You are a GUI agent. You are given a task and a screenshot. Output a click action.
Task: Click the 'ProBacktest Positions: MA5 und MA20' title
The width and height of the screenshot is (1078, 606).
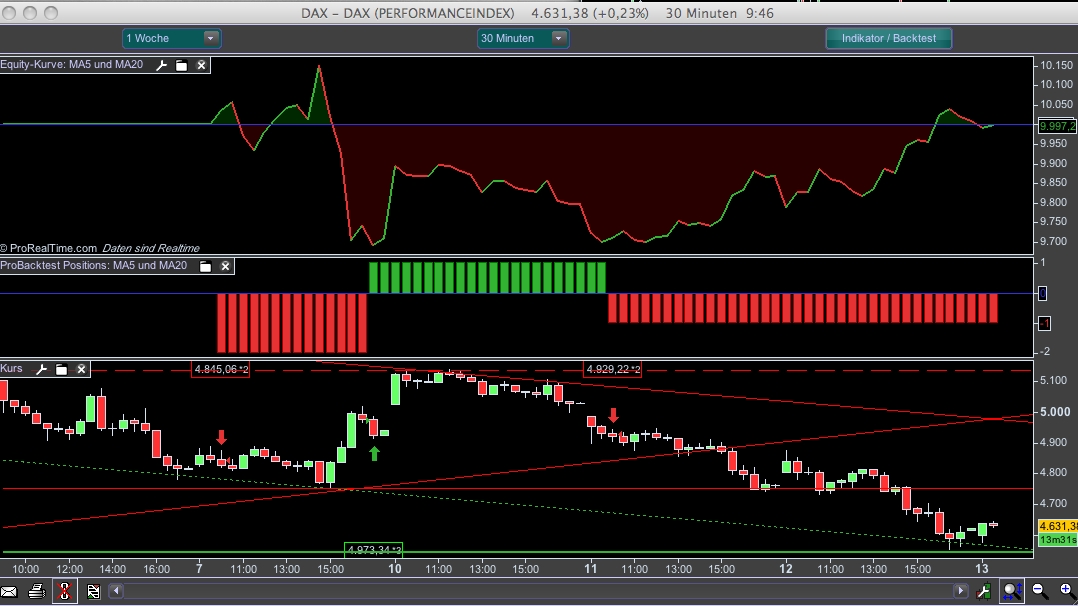click(x=94, y=266)
